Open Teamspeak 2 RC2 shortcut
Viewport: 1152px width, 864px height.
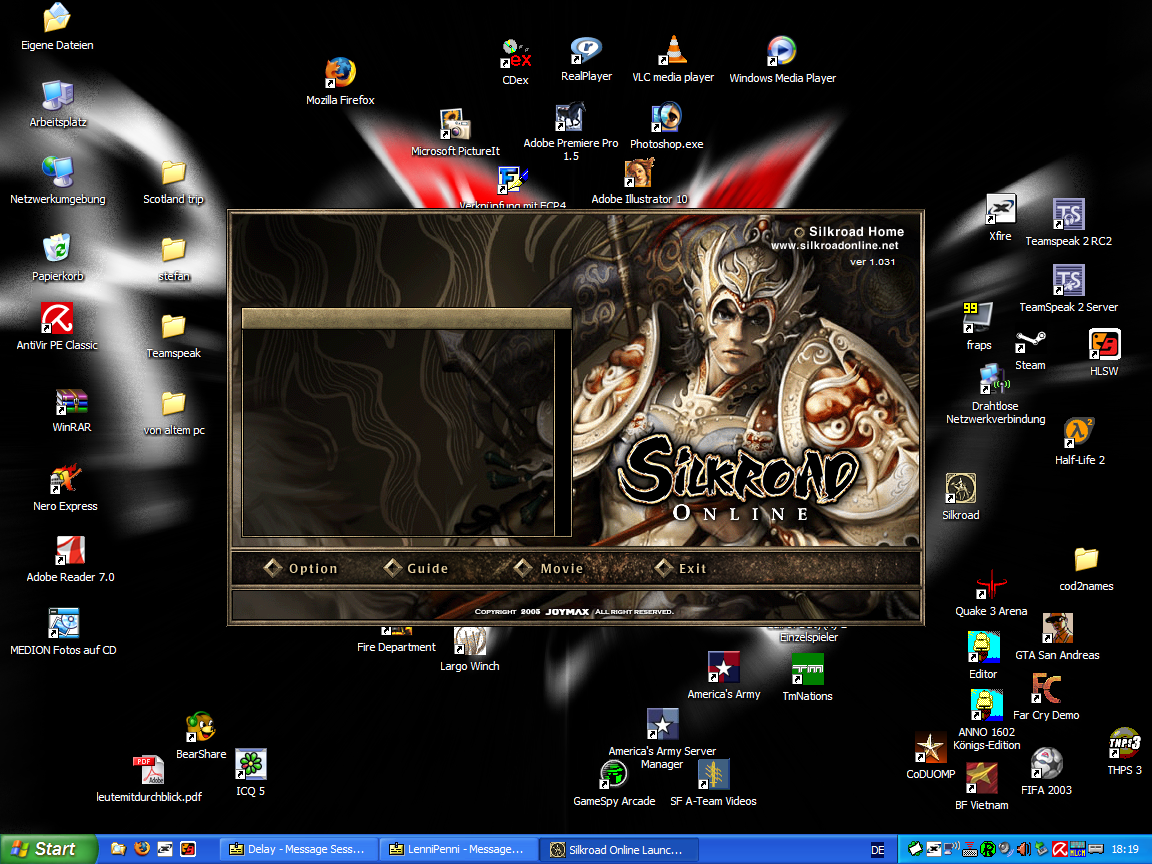[1068, 215]
